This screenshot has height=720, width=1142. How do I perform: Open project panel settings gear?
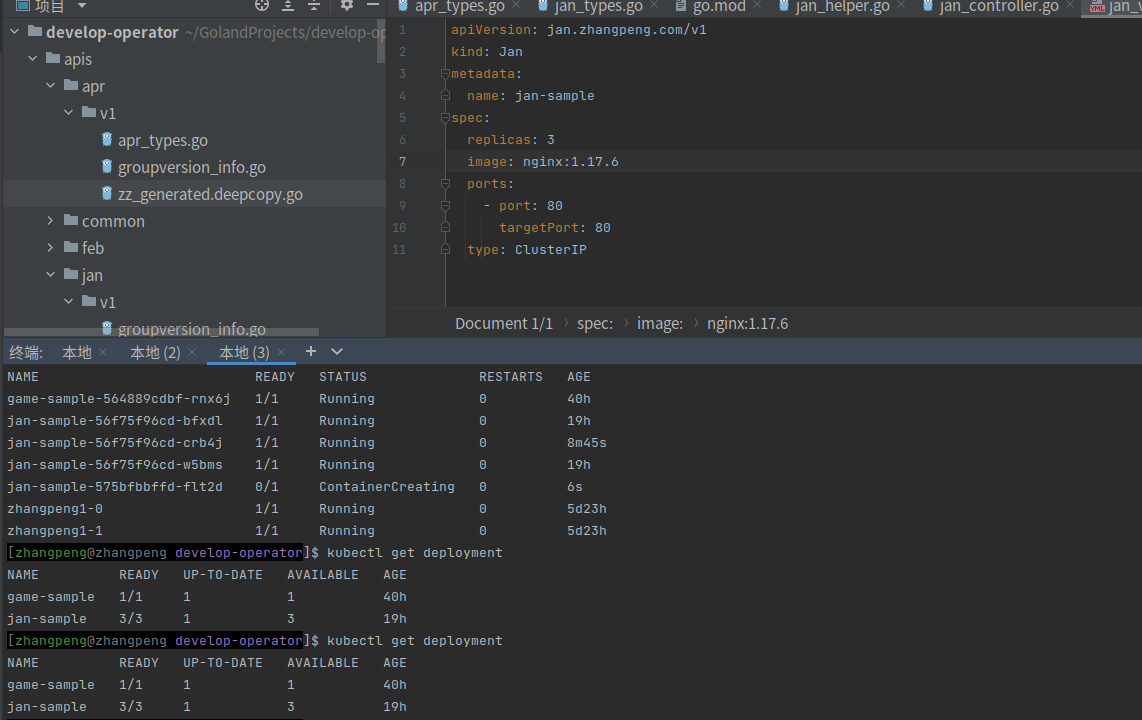347,6
